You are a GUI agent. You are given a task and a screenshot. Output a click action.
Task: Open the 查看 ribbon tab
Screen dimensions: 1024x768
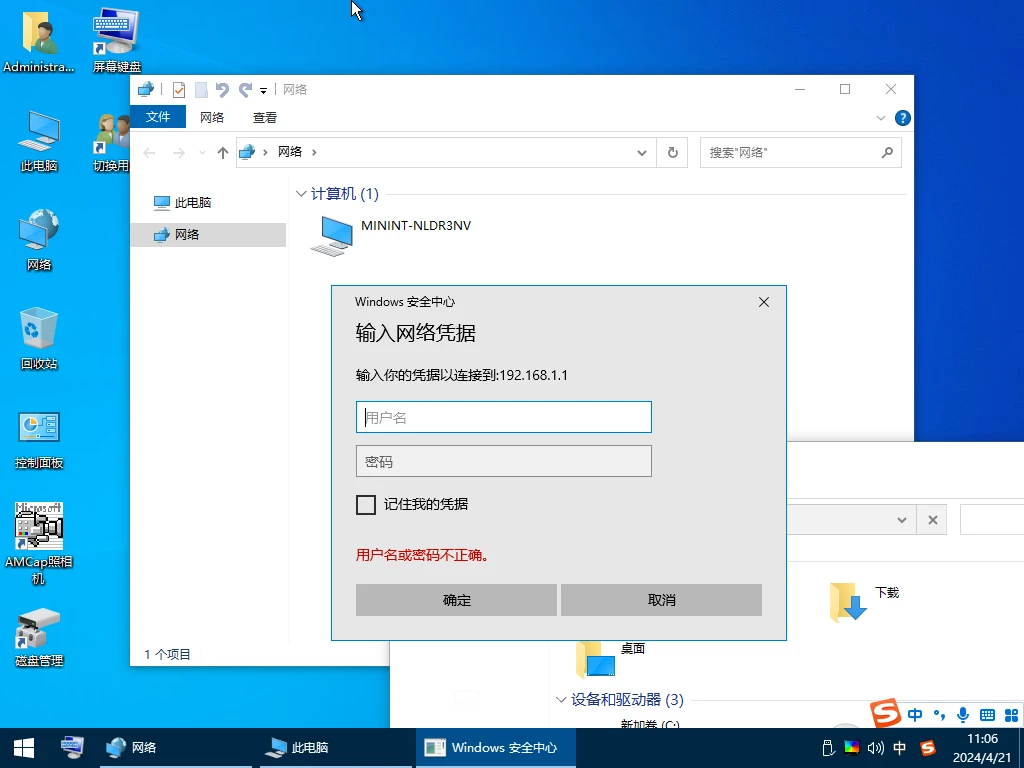point(264,118)
